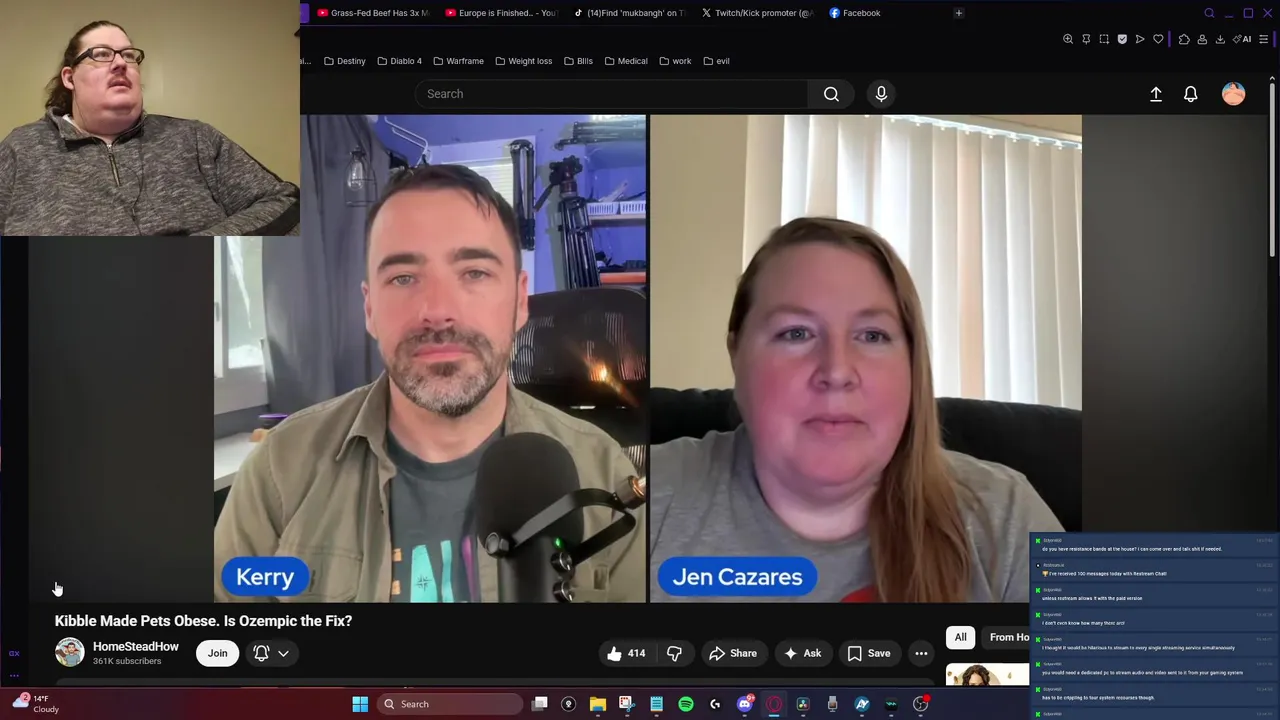Screen dimensions: 1280x720
Task: Click the tab search magnifier in title bar
Action: pyautogui.click(x=1209, y=13)
